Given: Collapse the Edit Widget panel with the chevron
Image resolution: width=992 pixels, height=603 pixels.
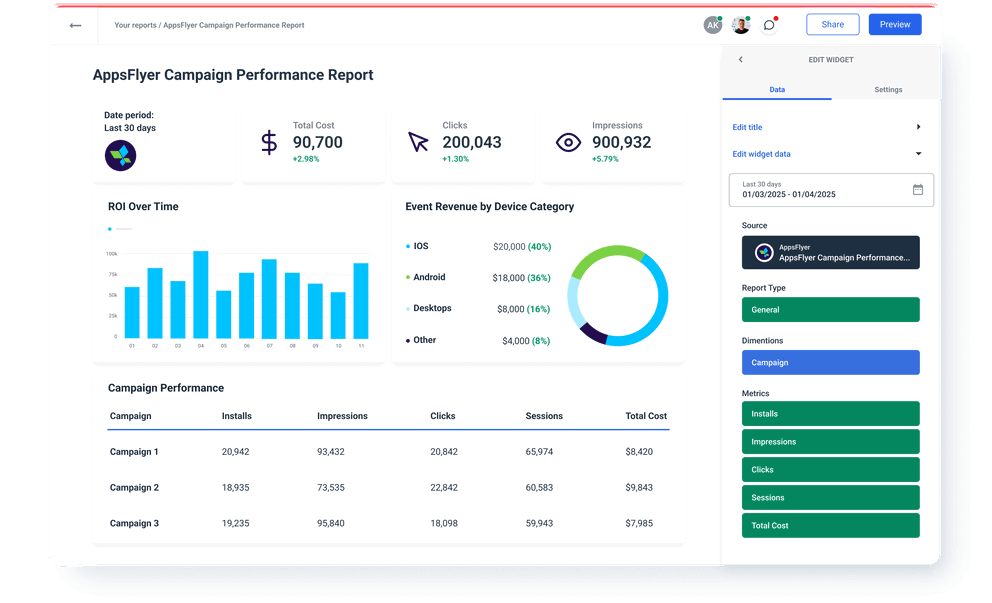Looking at the screenshot, I should tap(740, 59).
